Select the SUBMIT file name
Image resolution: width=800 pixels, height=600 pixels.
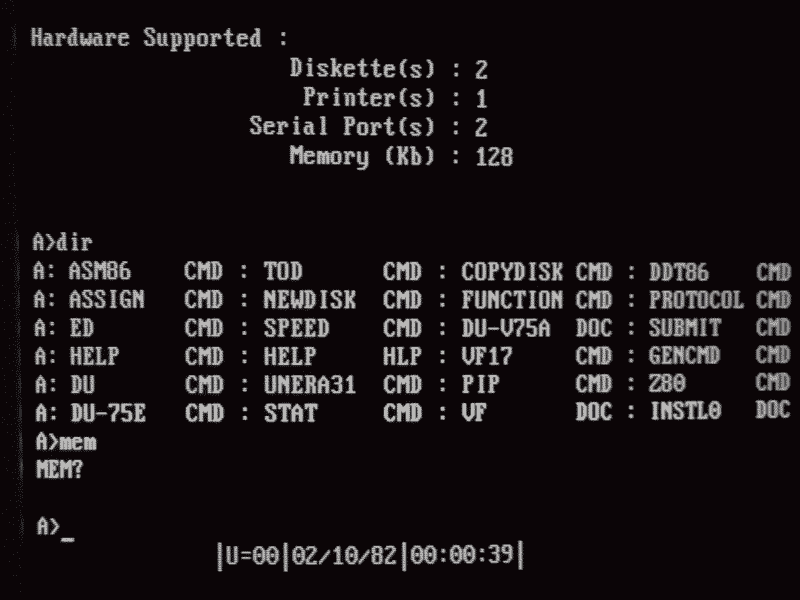tap(684, 328)
